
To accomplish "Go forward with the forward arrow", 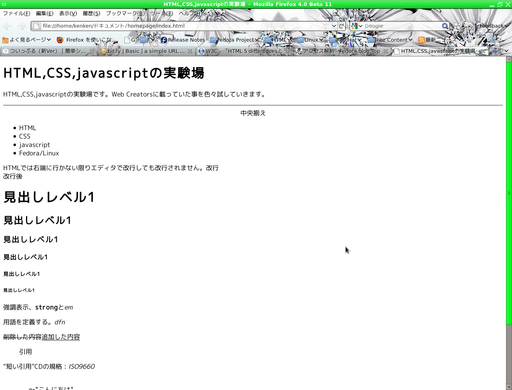I will pos(21,26).
